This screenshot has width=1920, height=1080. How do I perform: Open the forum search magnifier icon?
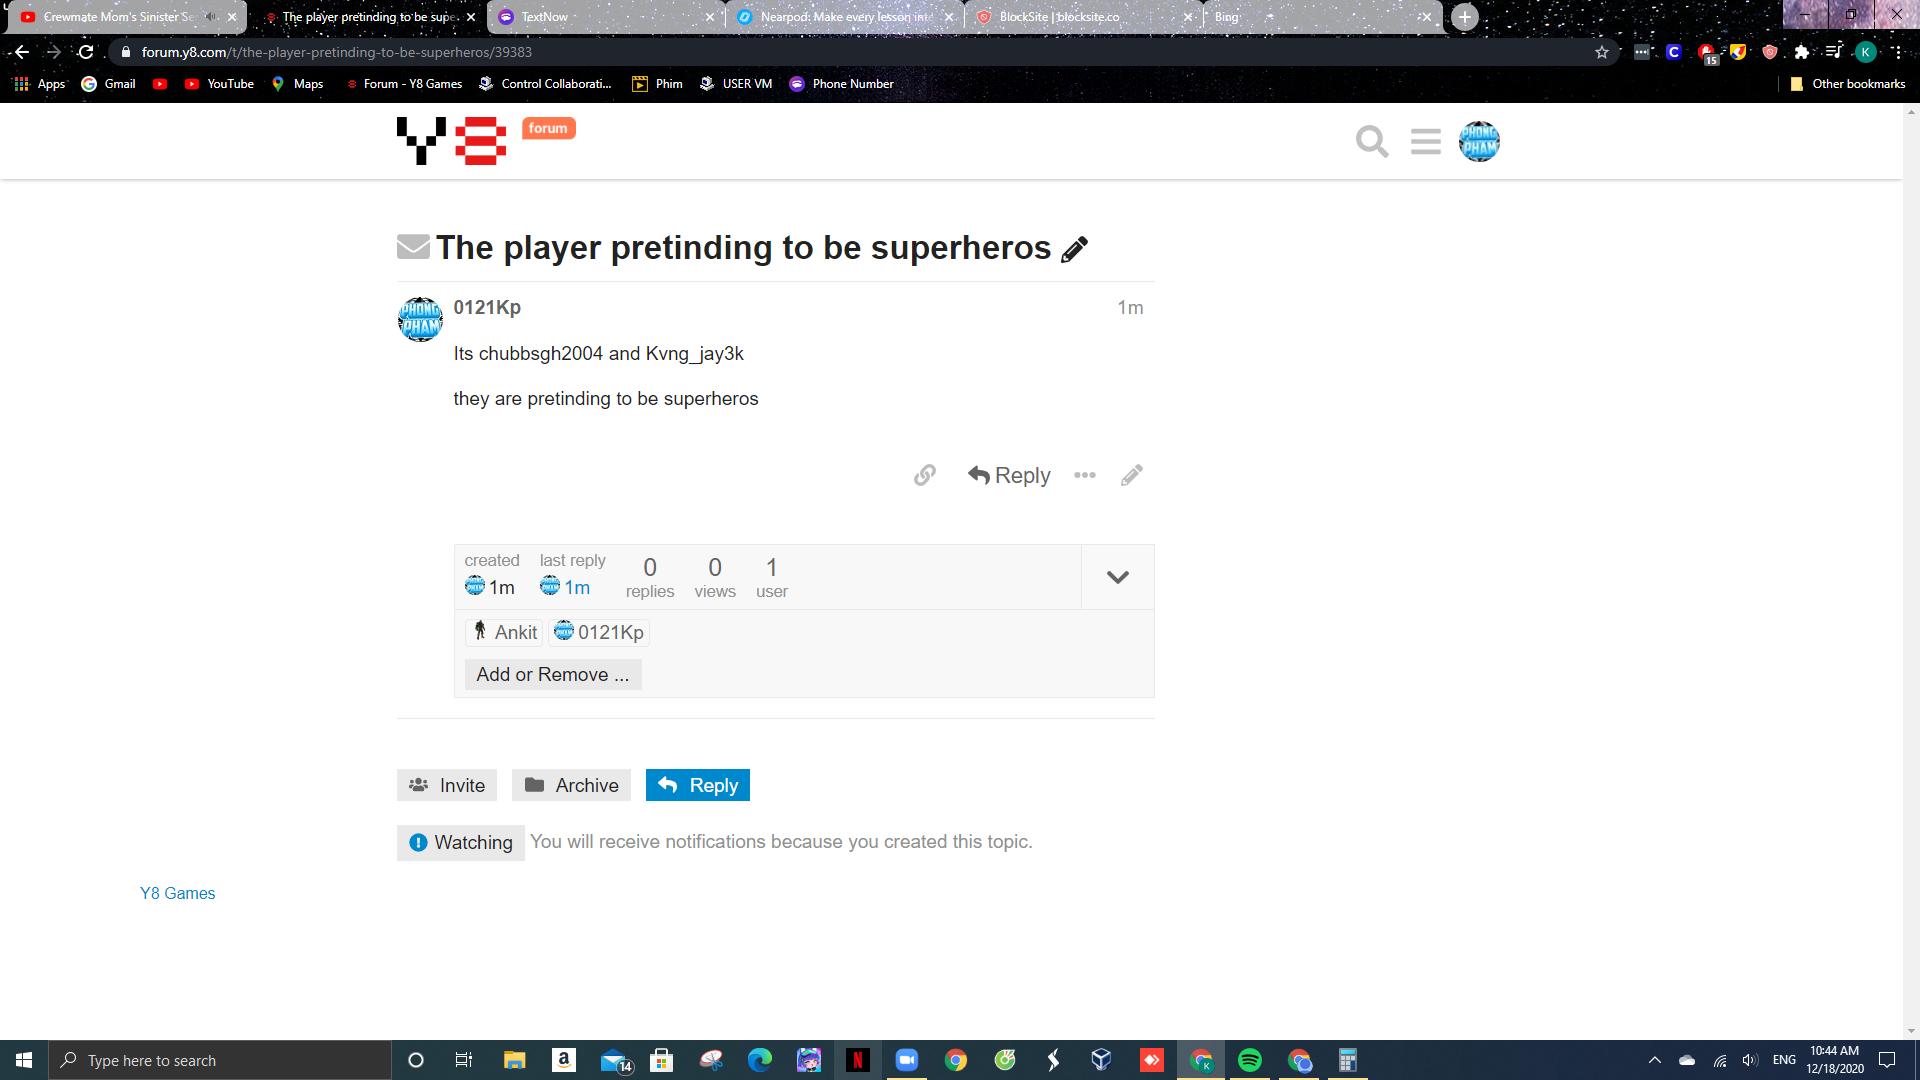tap(1372, 141)
